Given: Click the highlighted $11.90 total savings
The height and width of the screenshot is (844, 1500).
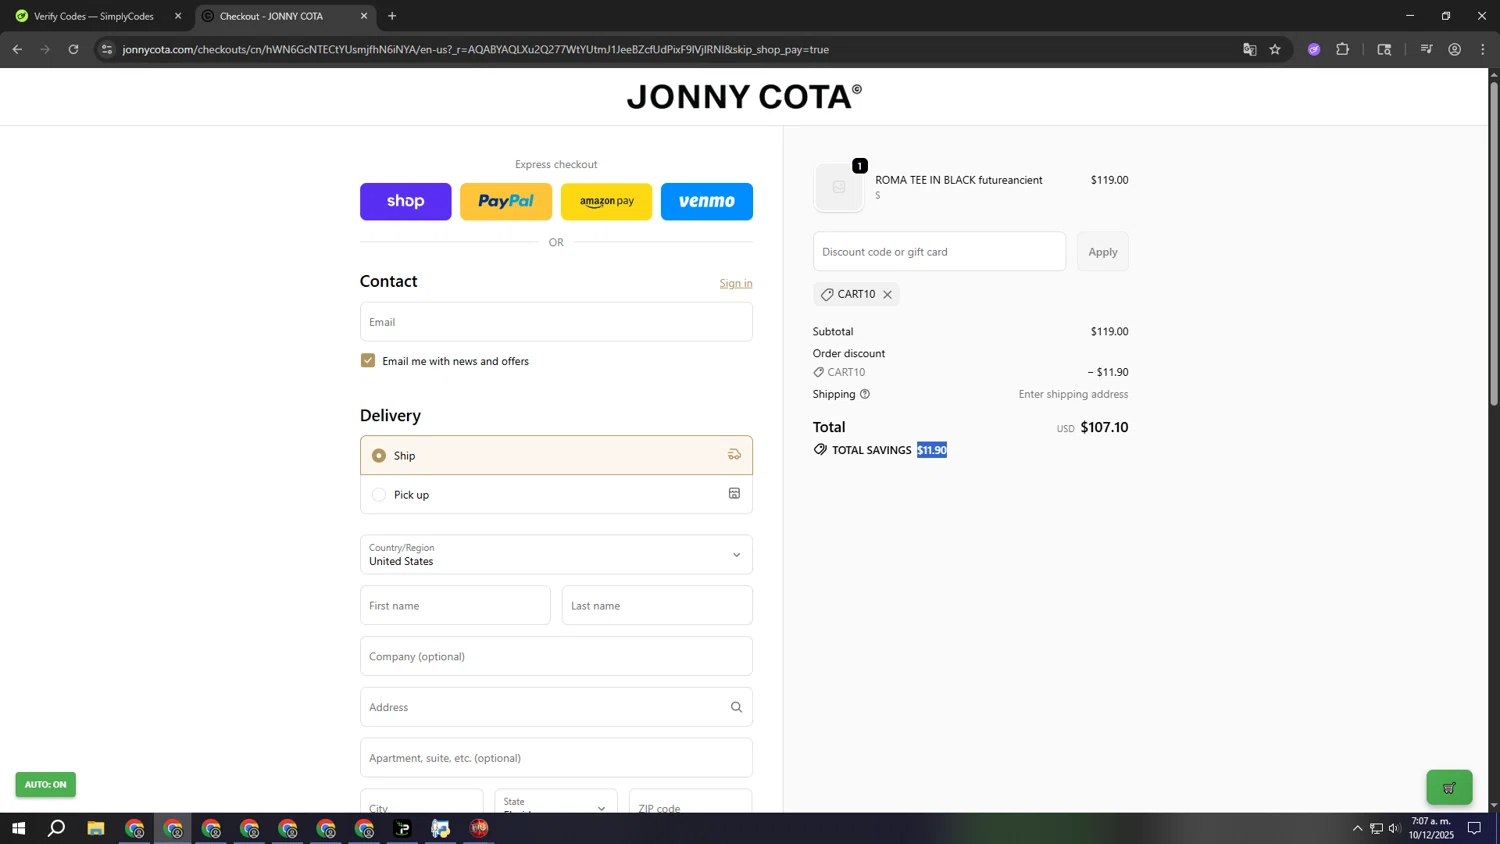Looking at the screenshot, I should coord(932,450).
